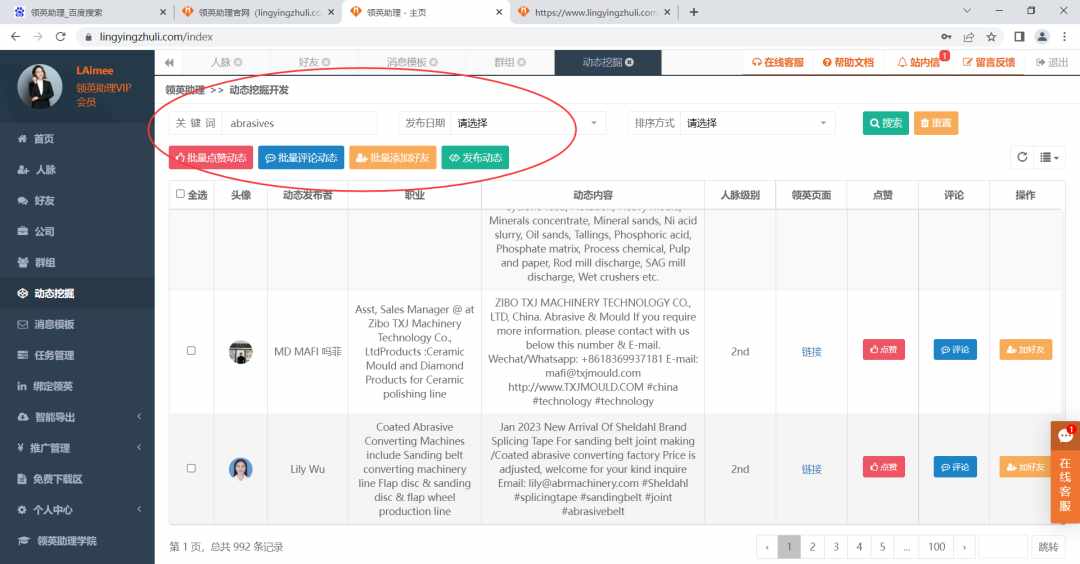Tick the 全选 select-all checkbox
The height and width of the screenshot is (564, 1080).
[180, 194]
